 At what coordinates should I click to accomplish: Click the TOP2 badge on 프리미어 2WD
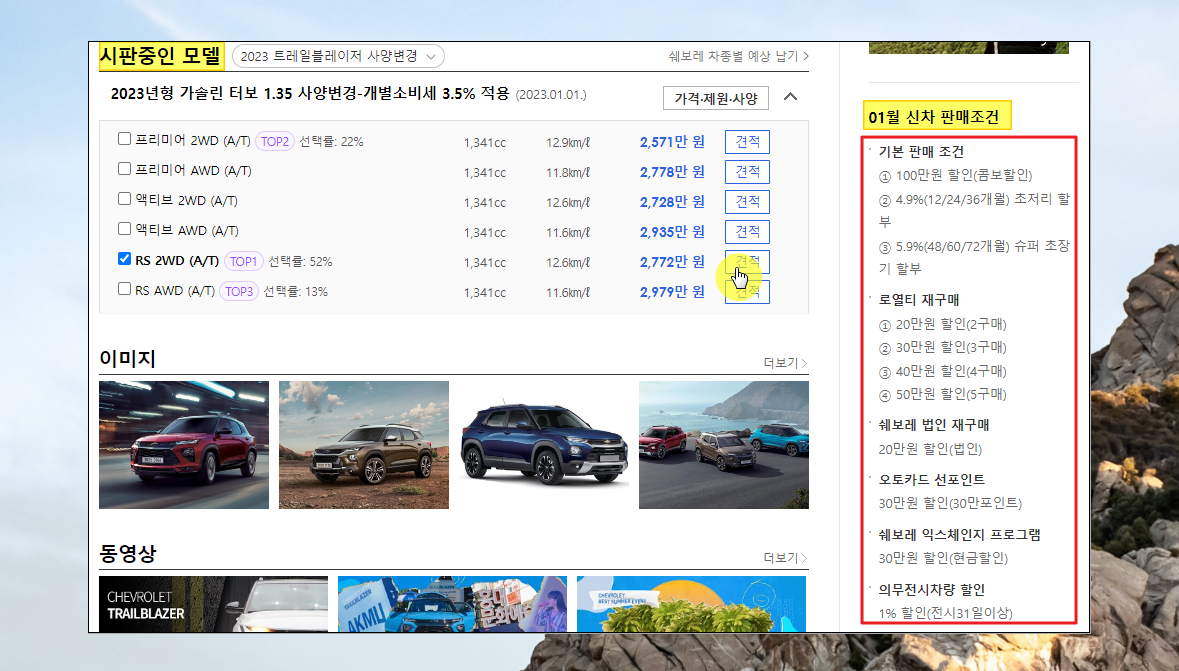coord(274,141)
